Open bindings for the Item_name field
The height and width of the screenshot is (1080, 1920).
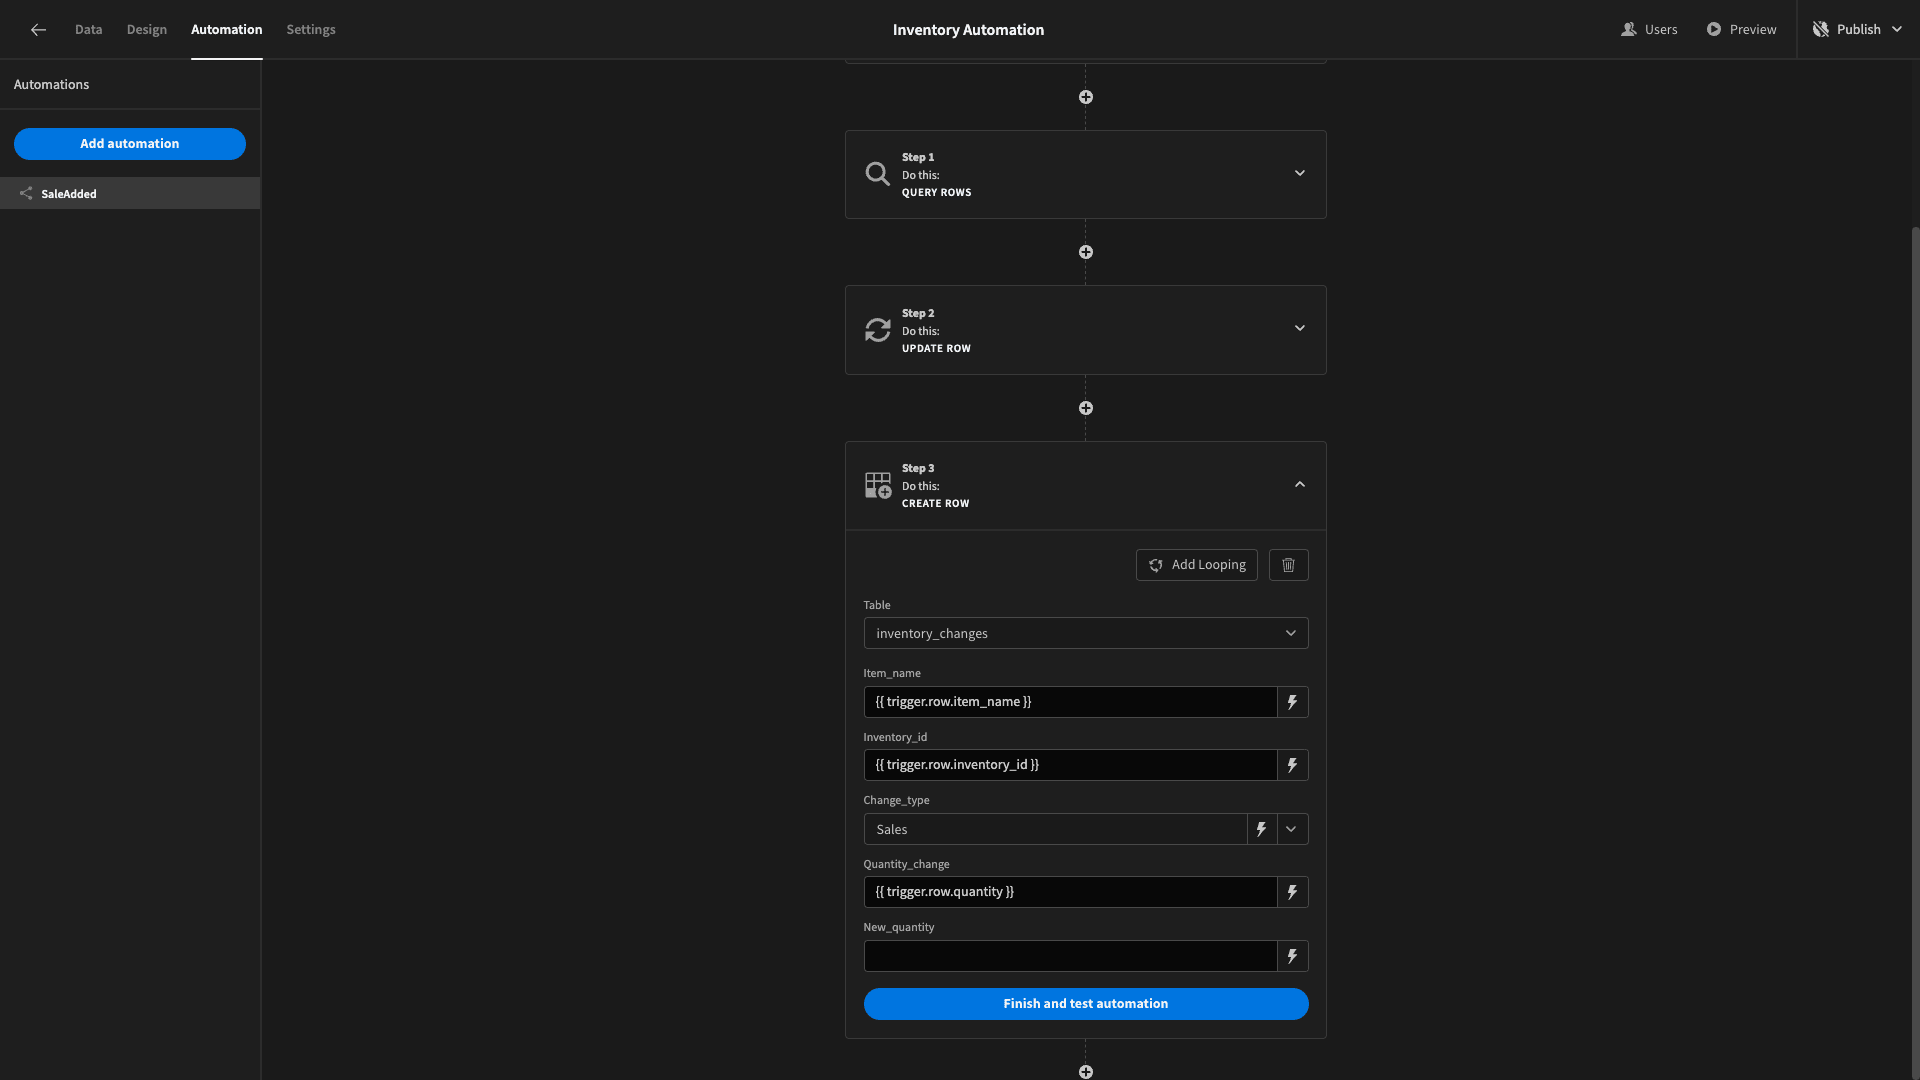[1292, 702]
